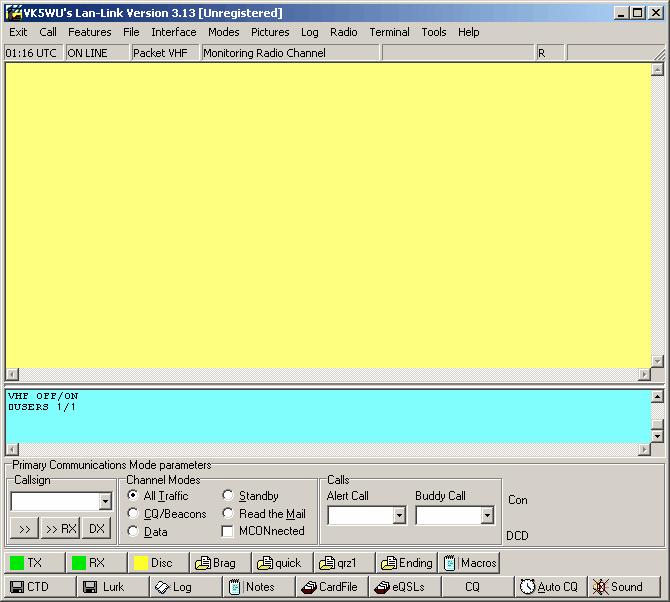This screenshot has width=670, height=602.
Task: Toggle the Sound button
Action: click(617, 587)
